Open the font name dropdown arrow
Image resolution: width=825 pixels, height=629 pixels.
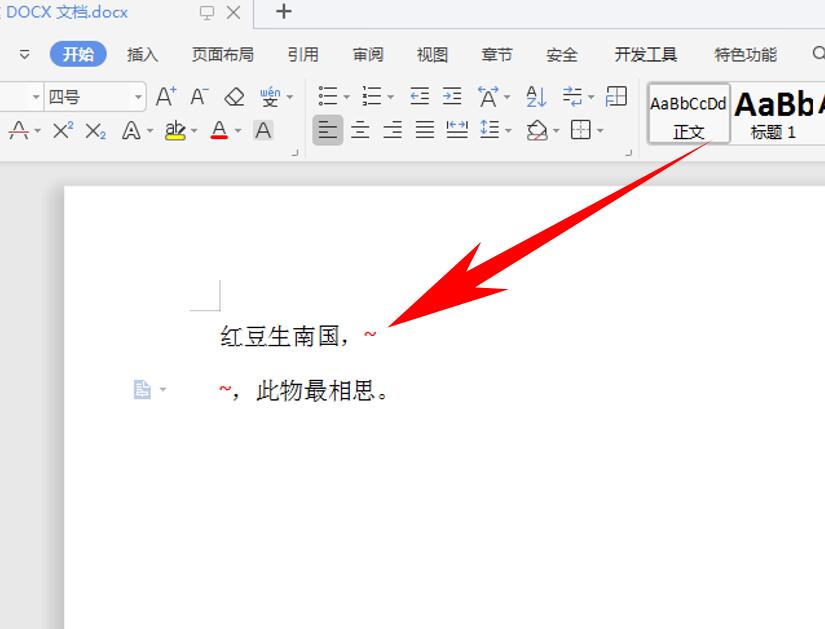tap(36, 97)
